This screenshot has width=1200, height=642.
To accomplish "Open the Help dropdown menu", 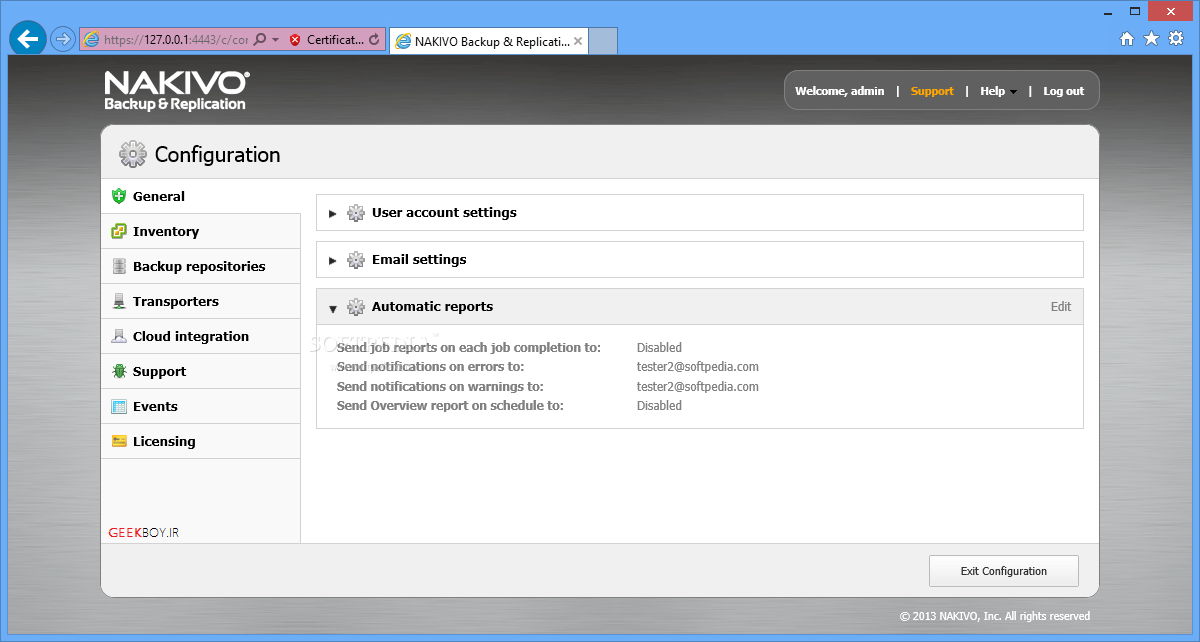I will click(998, 91).
